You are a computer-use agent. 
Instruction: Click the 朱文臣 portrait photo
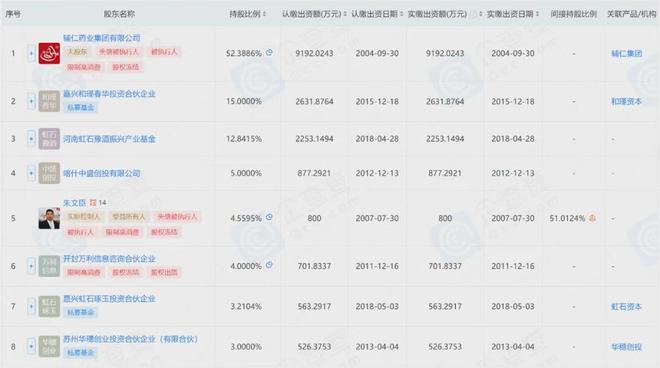(x=49, y=219)
